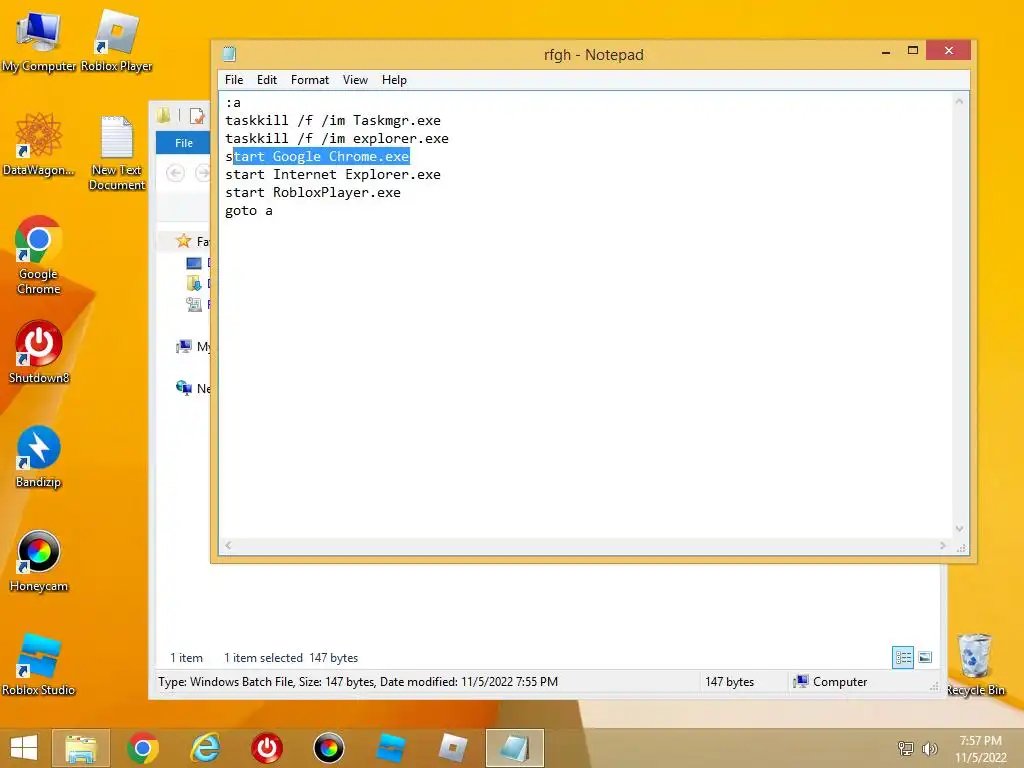1024x768 pixels.
Task: Click Roblox Player taskbar icon
Action: [x=453, y=748]
